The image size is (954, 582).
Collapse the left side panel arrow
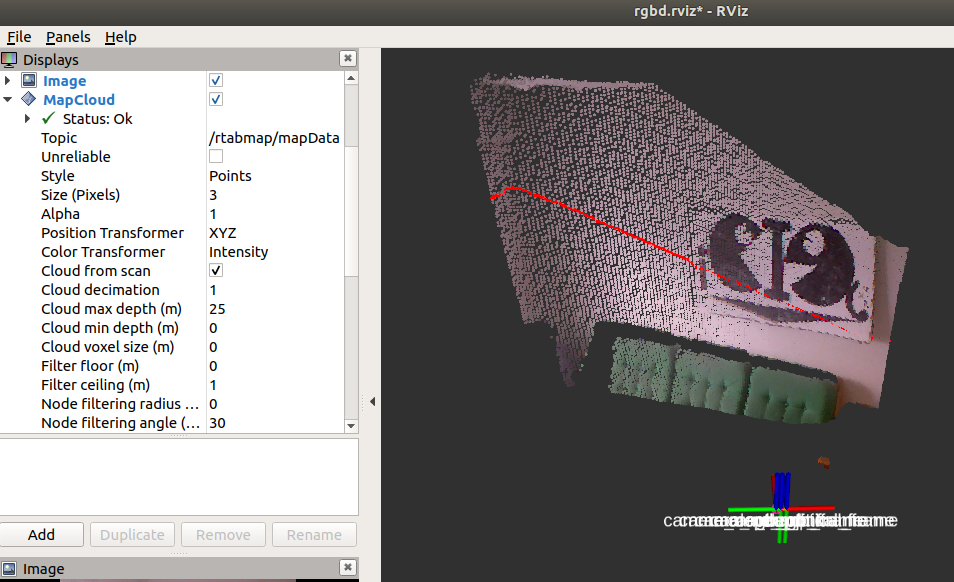point(372,402)
